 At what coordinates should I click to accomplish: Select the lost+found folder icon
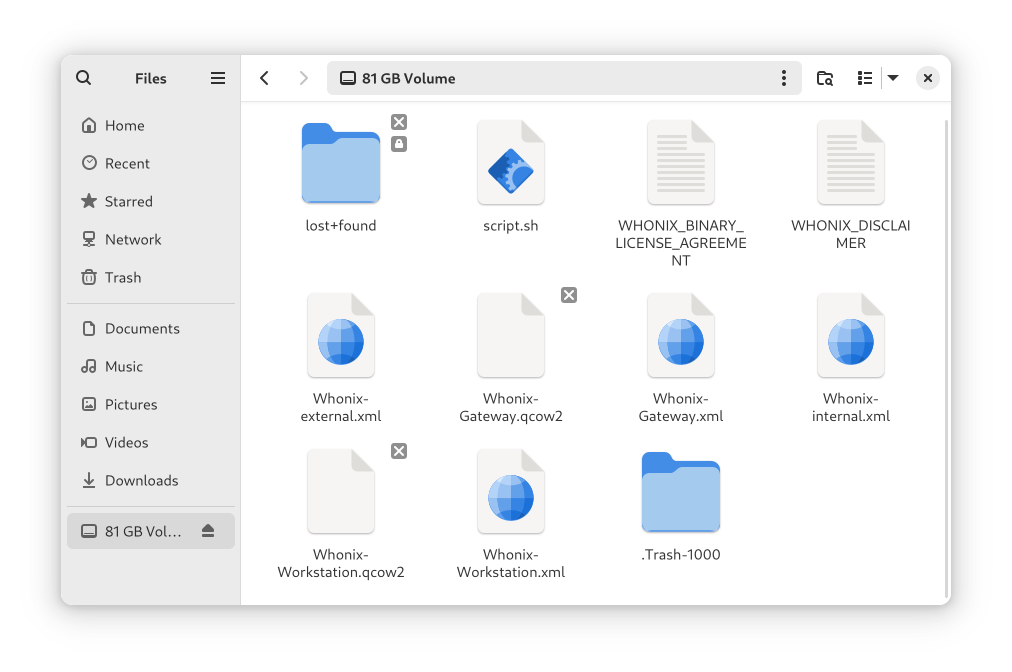click(x=341, y=163)
